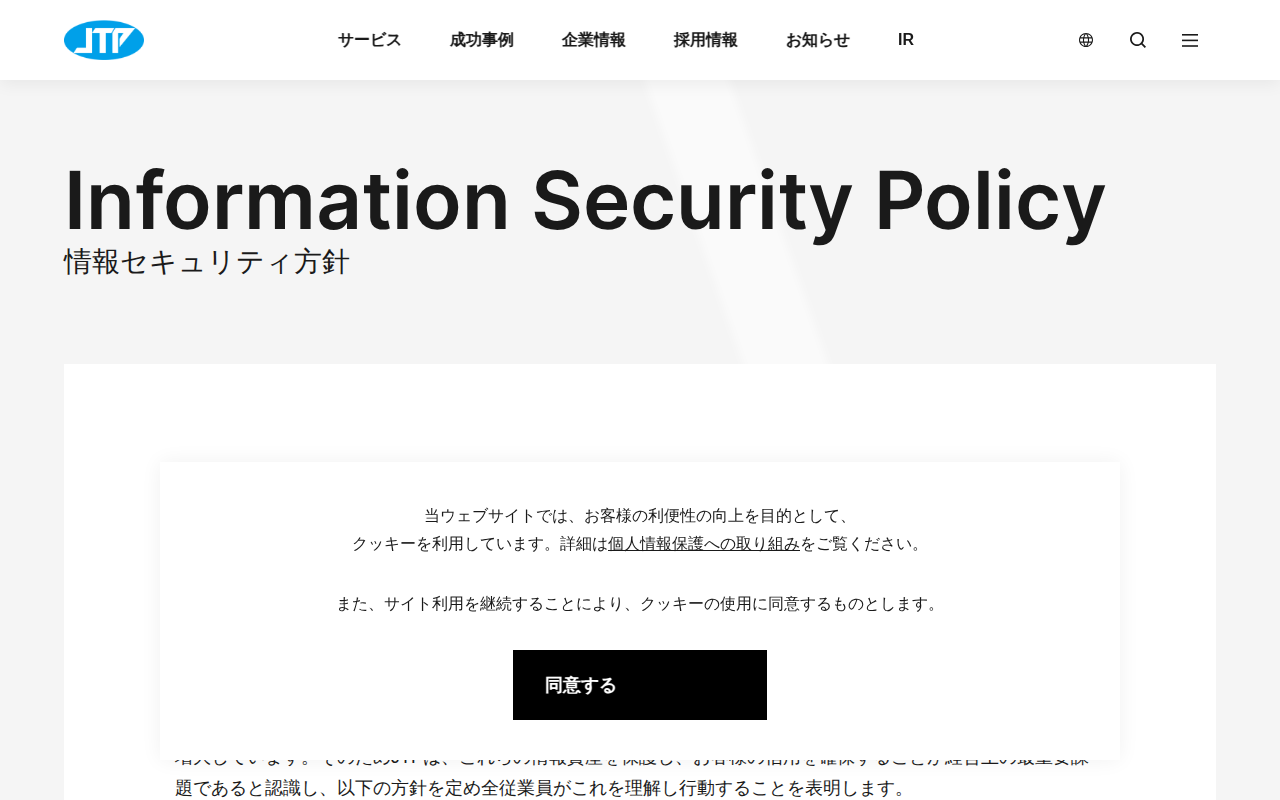Image resolution: width=1280 pixels, height=800 pixels.
Task: Click the 情報セキュリティ方針 subtitle
Action: pyautogui.click(x=207, y=262)
